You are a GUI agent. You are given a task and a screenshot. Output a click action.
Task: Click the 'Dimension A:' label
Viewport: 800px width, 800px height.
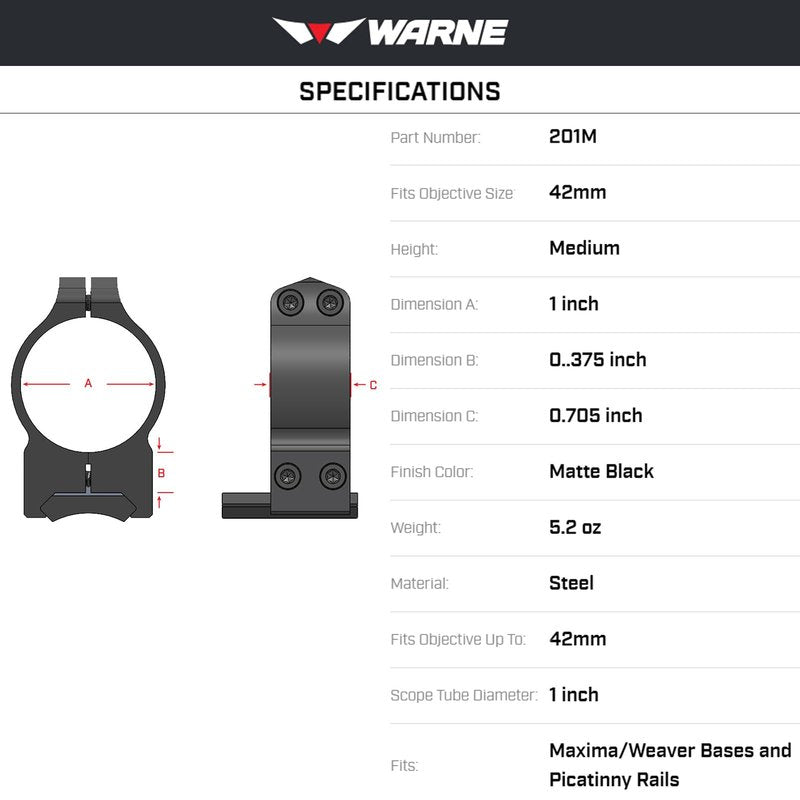[434, 305]
